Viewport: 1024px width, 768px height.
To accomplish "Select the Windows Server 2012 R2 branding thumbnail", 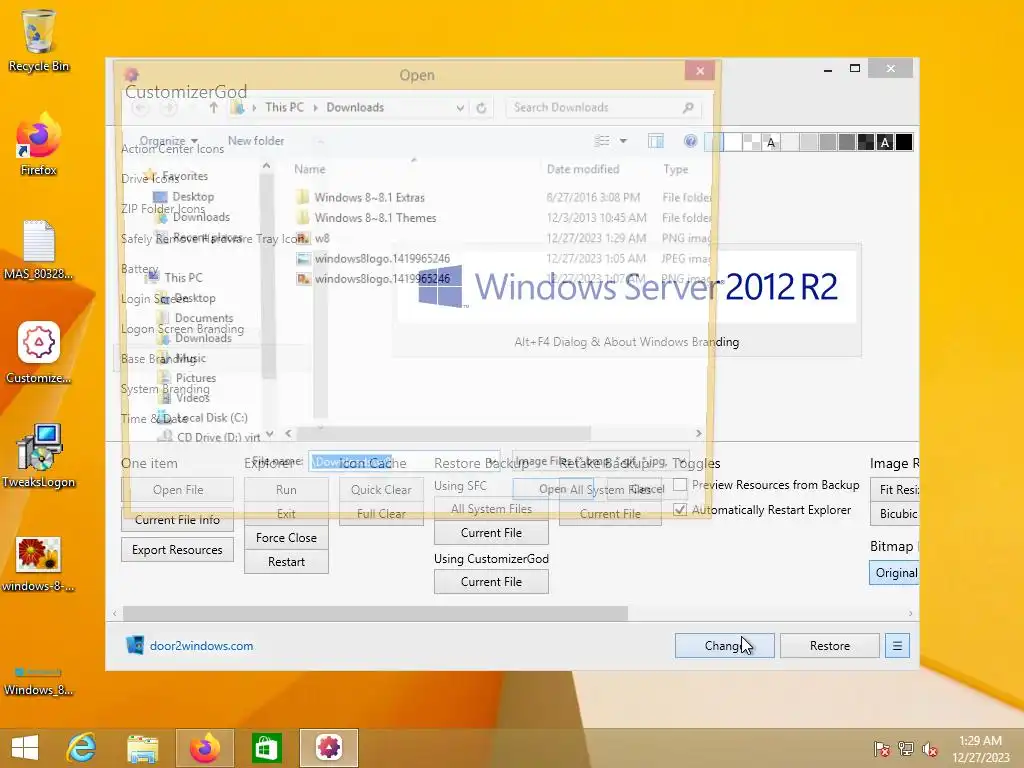I will coord(626,300).
